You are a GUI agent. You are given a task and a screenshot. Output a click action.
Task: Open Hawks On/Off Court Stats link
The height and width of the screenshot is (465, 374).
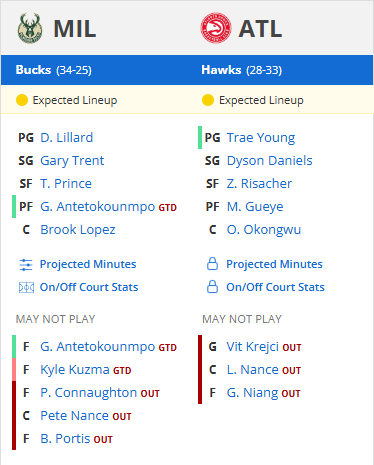tap(275, 287)
